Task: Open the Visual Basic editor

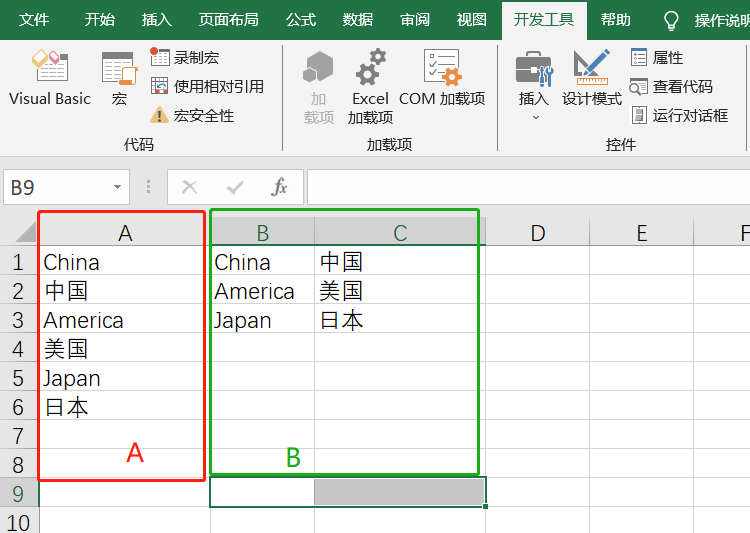Action: point(50,78)
